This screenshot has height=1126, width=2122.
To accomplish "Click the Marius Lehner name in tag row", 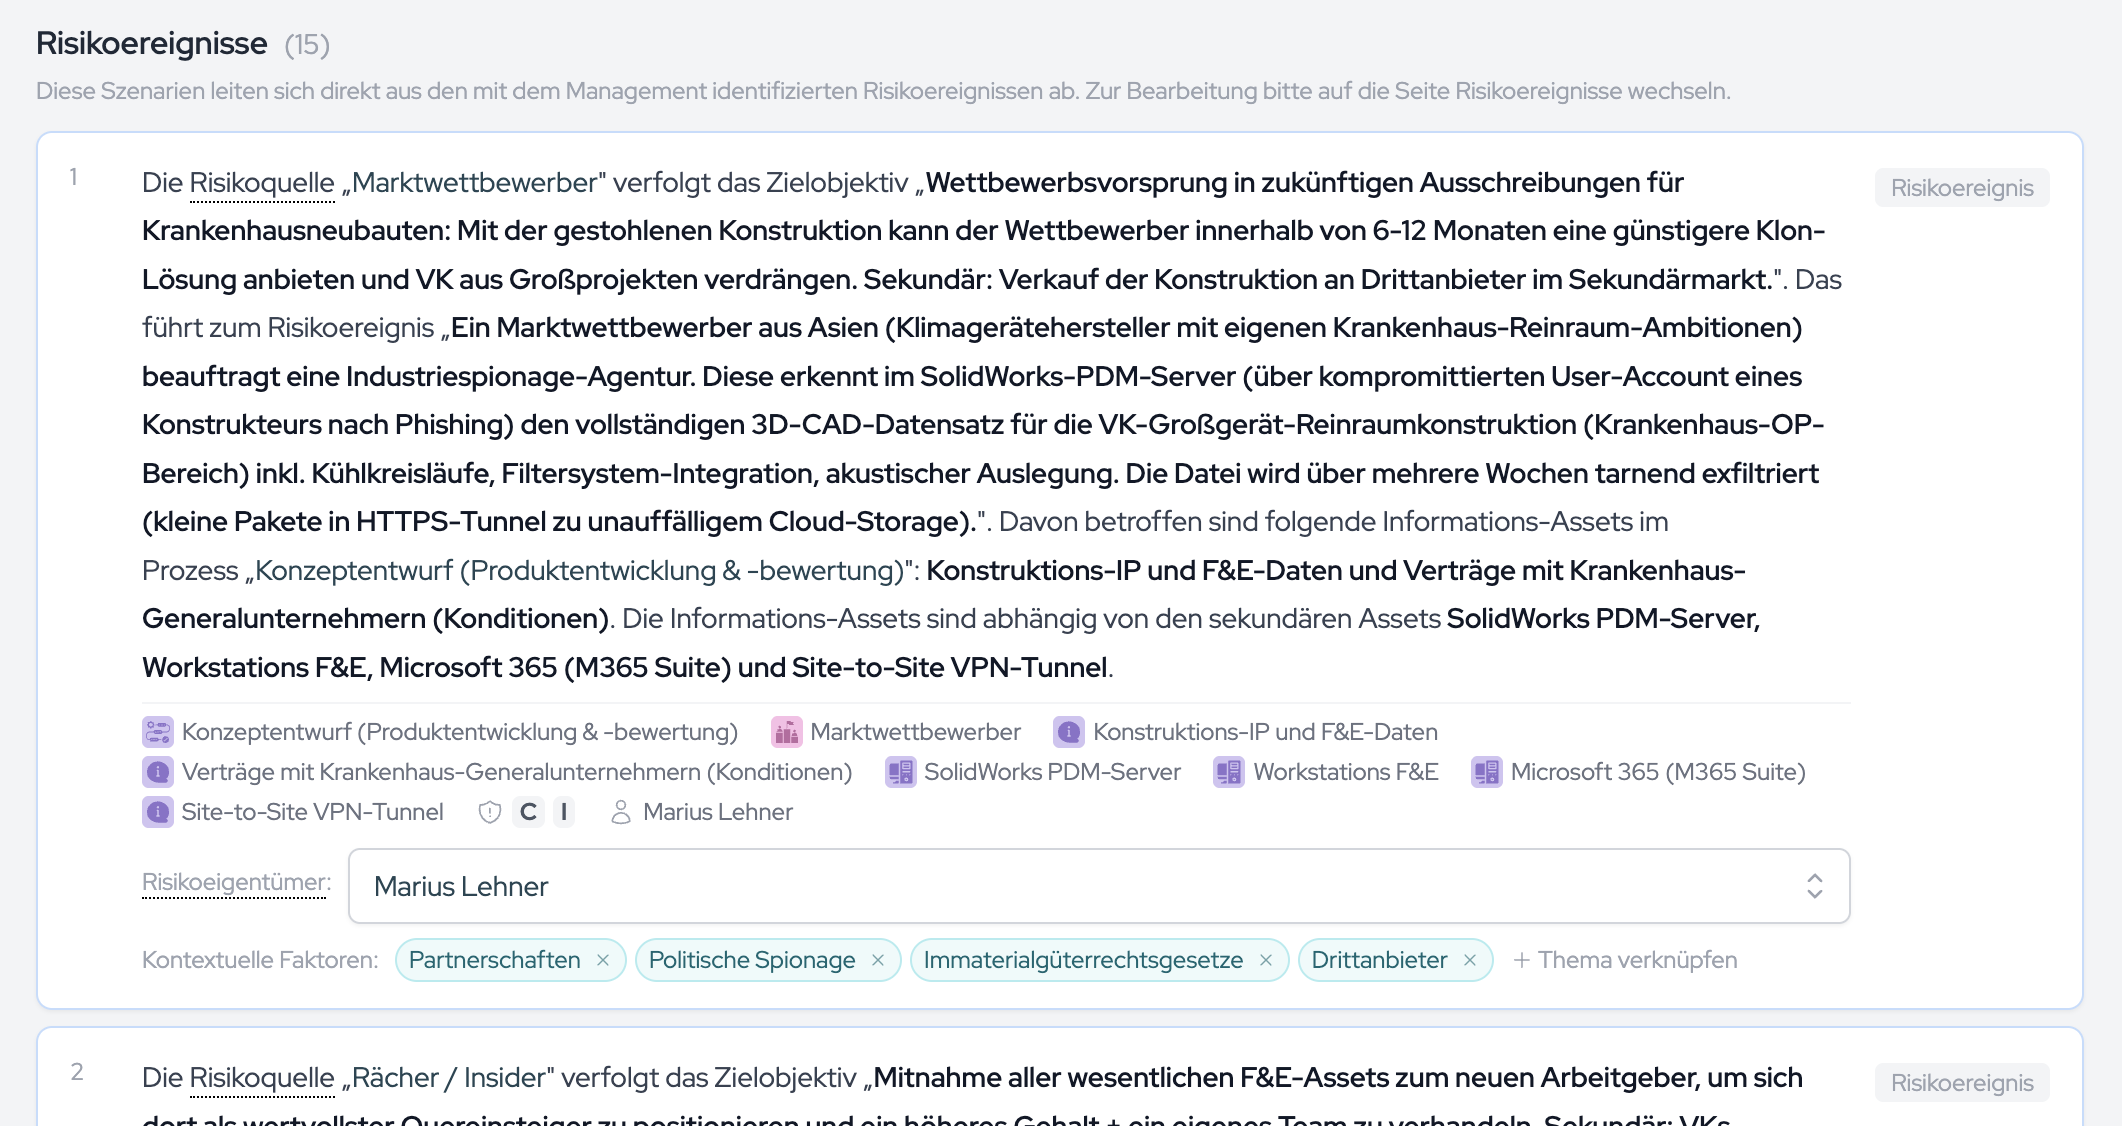I will pyautogui.click(x=718, y=812).
